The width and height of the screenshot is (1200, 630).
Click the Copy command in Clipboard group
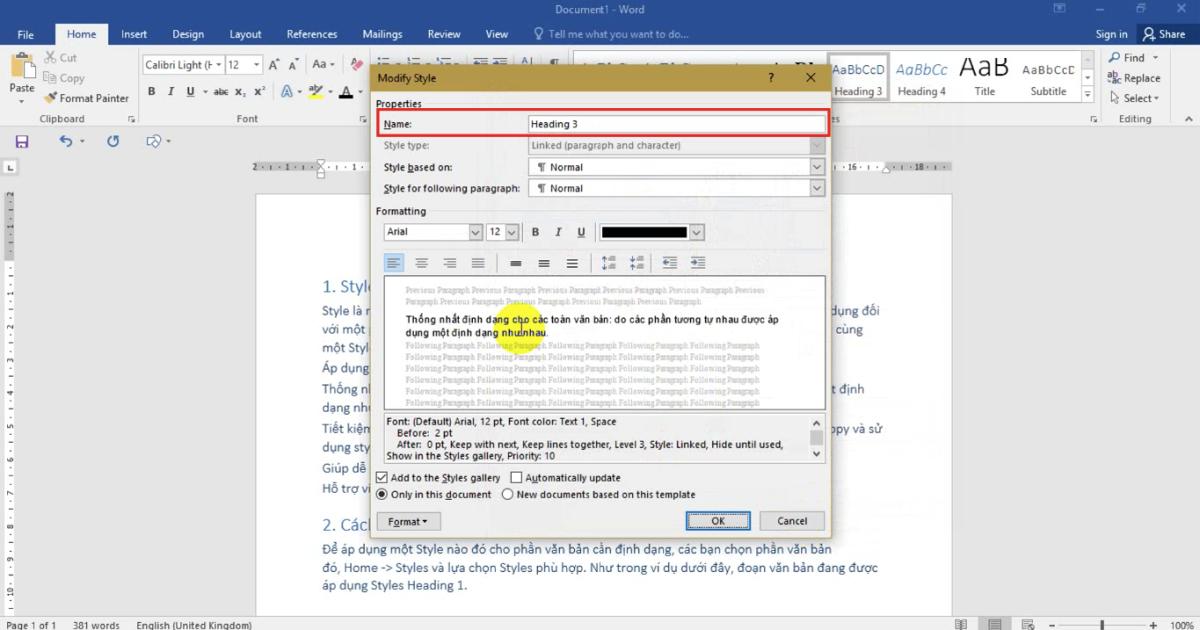click(x=63, y=78)
